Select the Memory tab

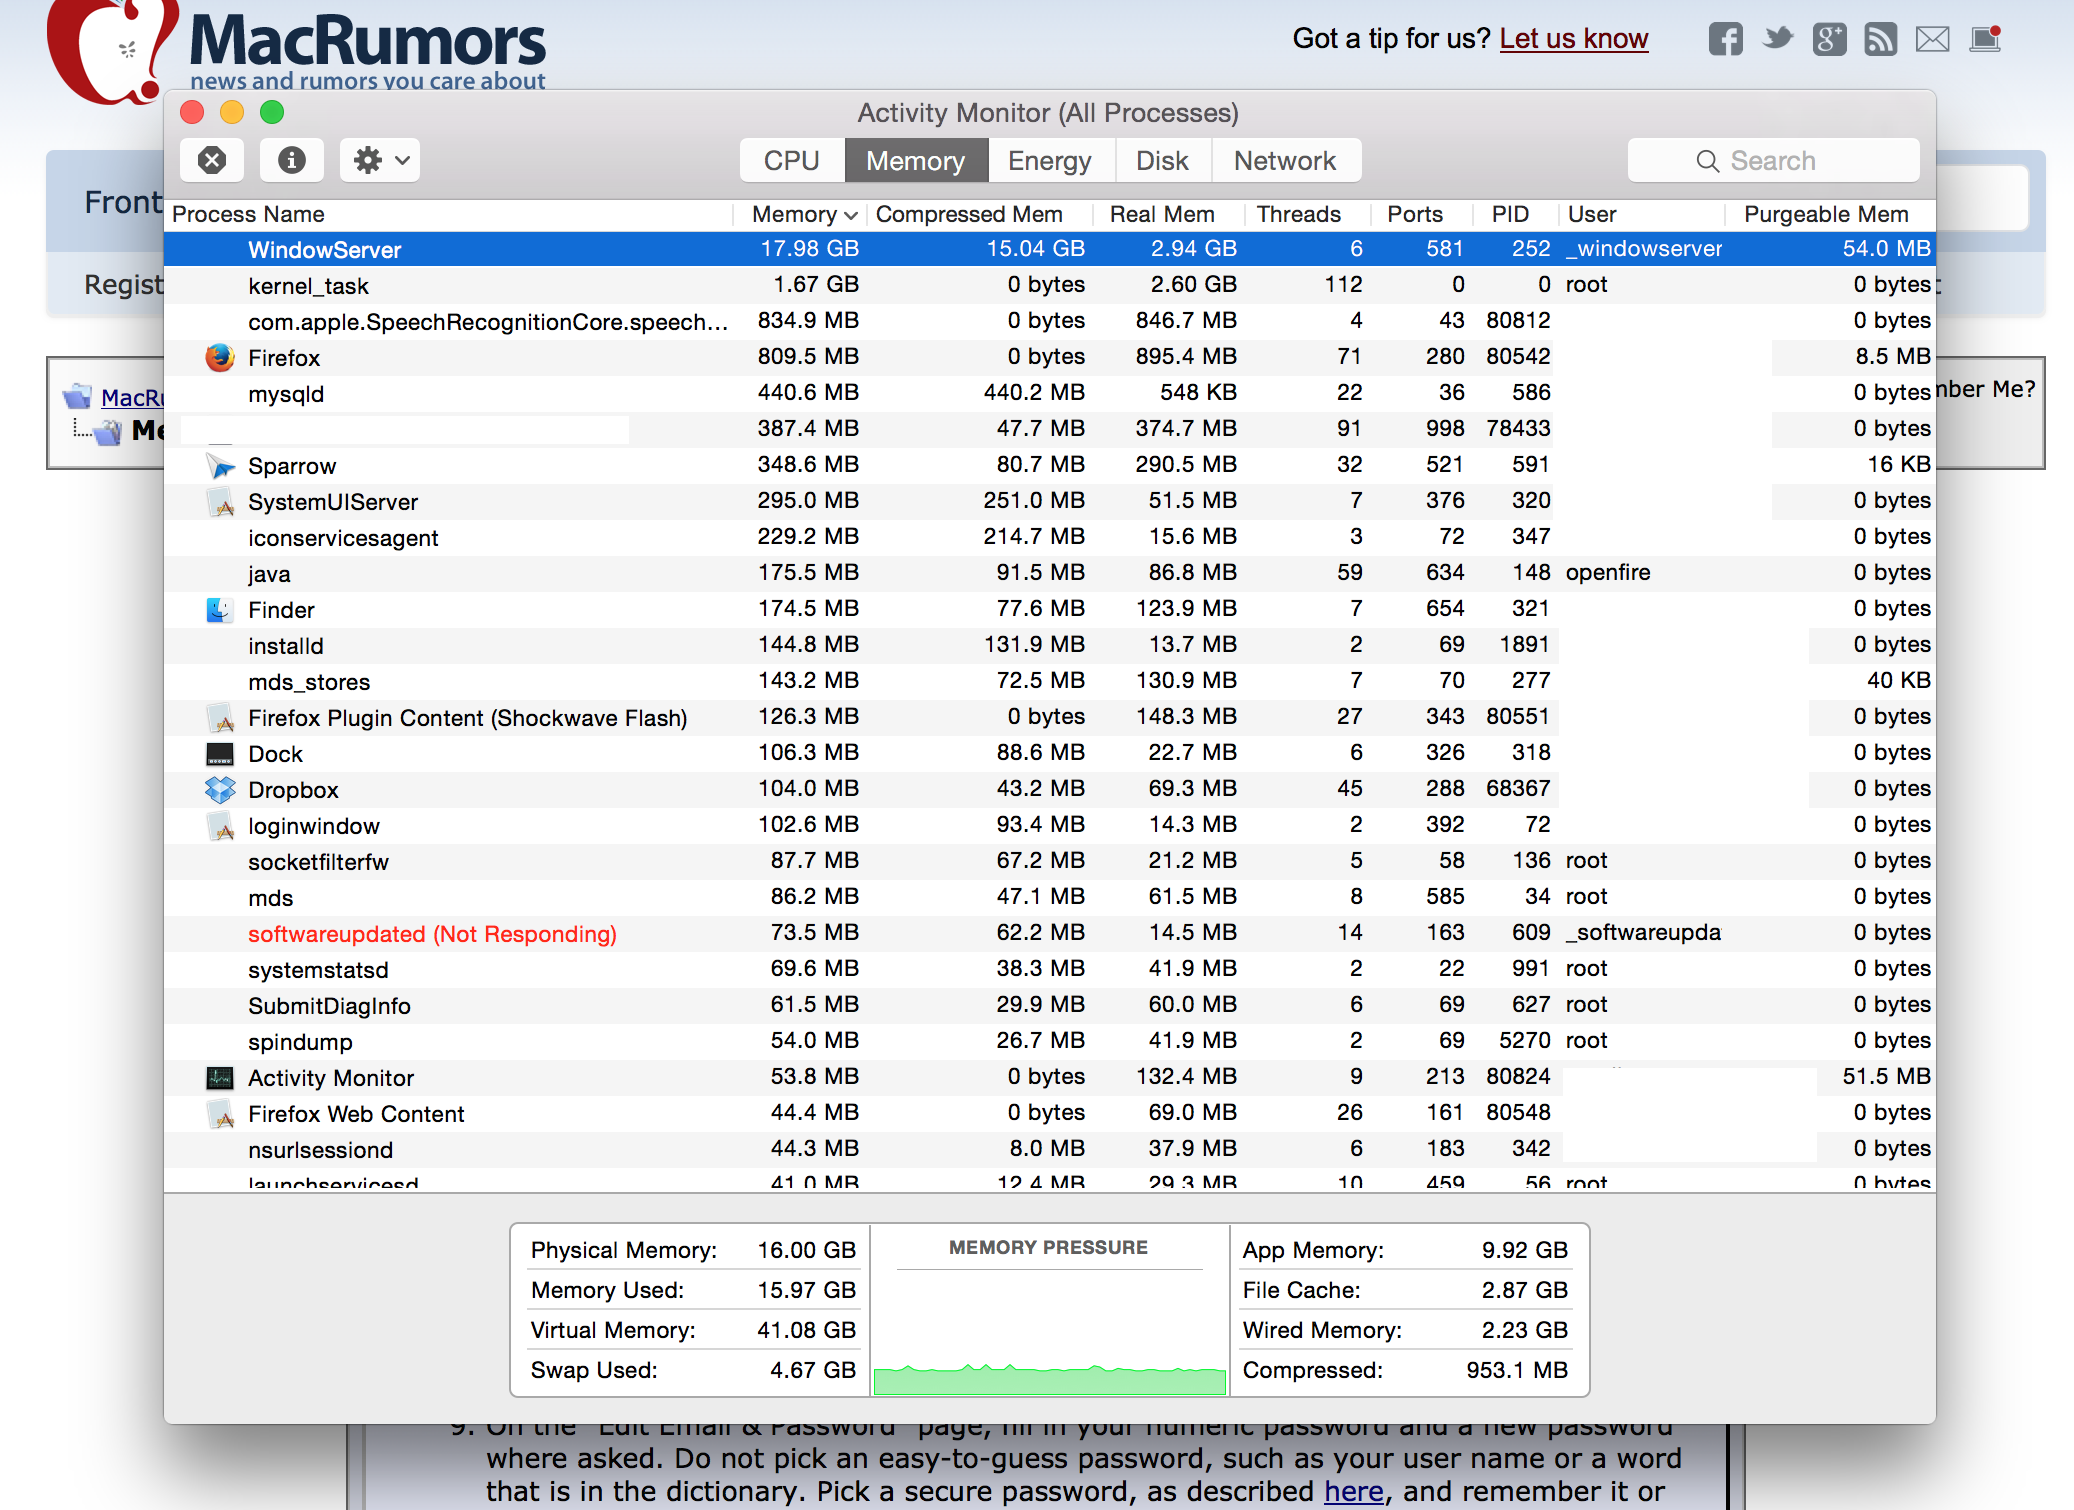916,160
